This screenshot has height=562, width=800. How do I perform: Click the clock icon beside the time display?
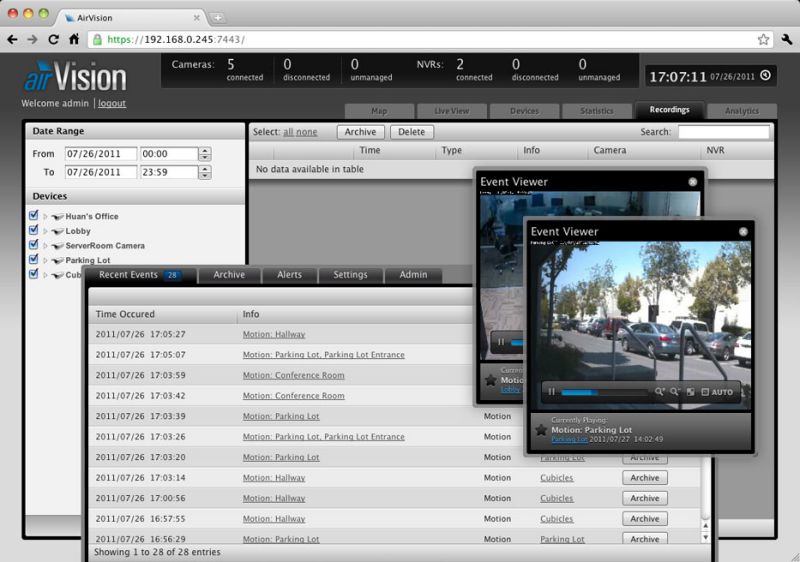[x=765, y=75]
